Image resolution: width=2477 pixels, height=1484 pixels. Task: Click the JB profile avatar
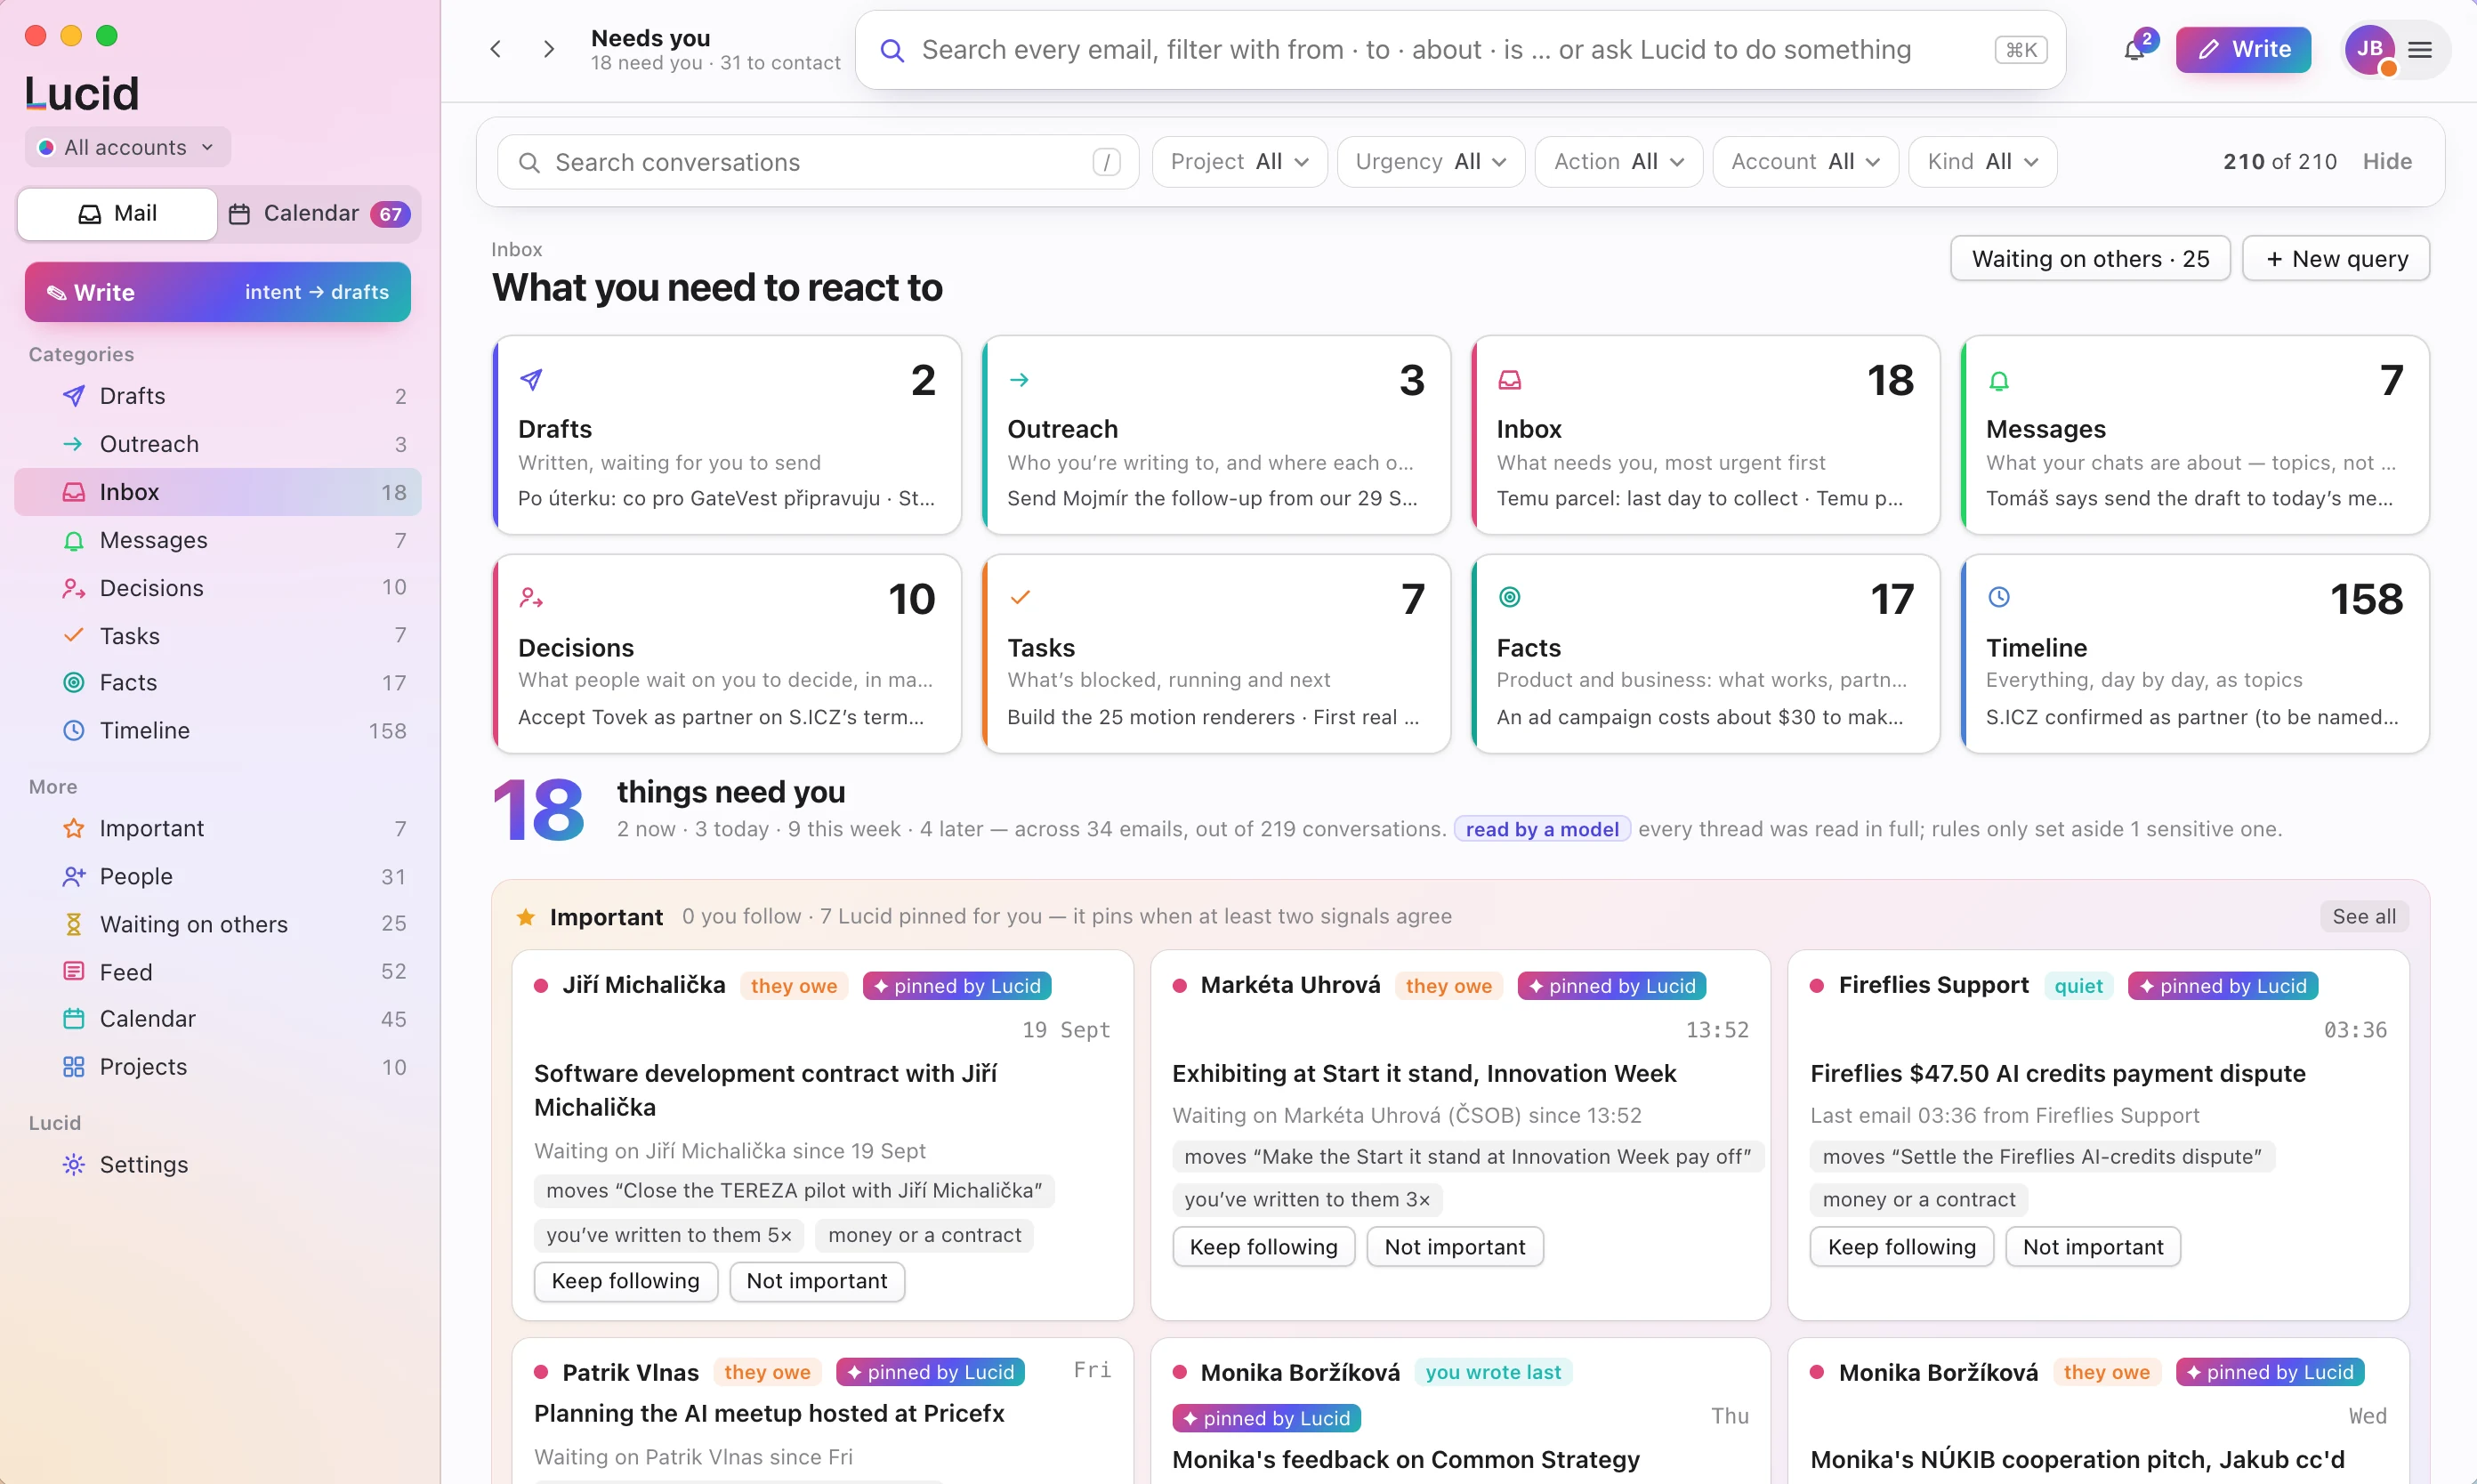2369,49
